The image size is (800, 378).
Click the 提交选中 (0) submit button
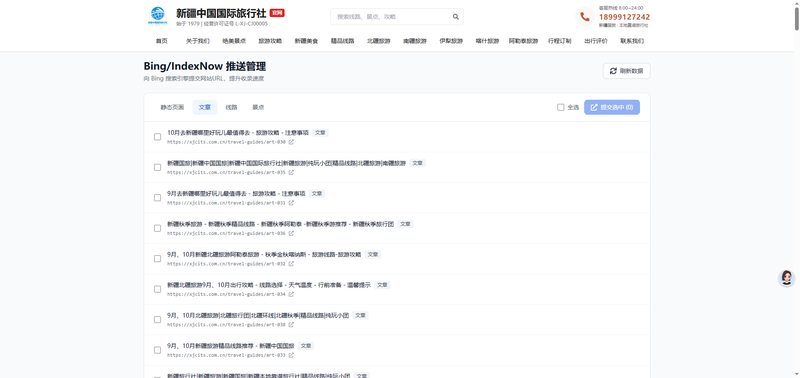click(x=612, y=107)
